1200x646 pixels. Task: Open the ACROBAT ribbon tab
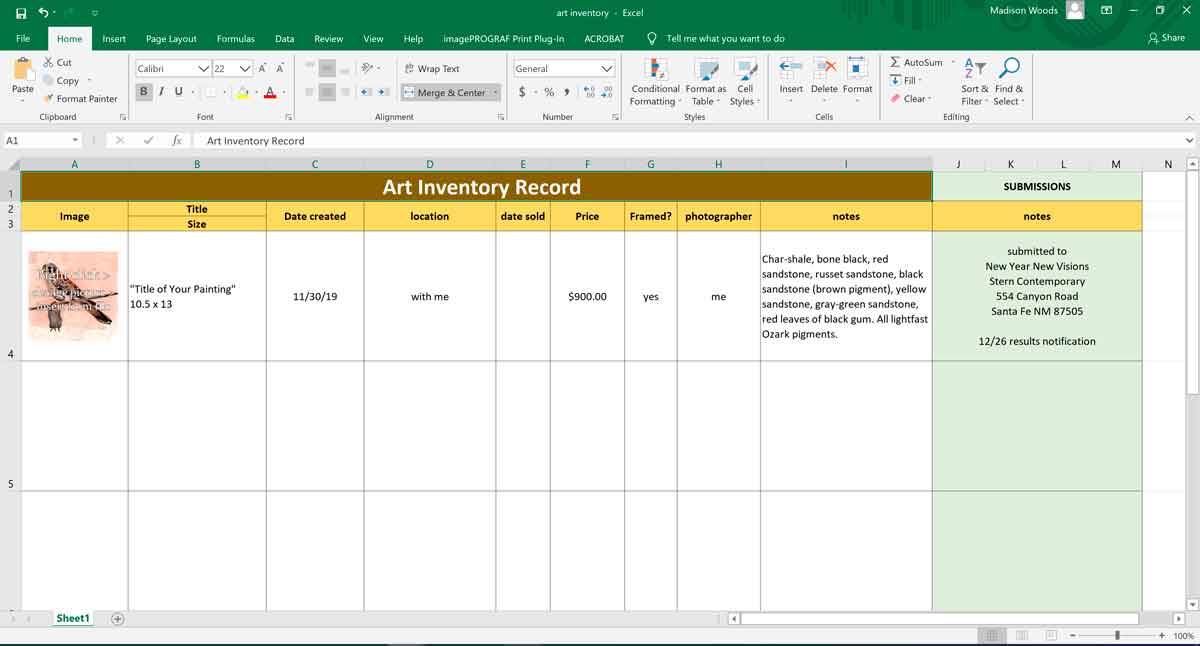click(x=603, y=38)
